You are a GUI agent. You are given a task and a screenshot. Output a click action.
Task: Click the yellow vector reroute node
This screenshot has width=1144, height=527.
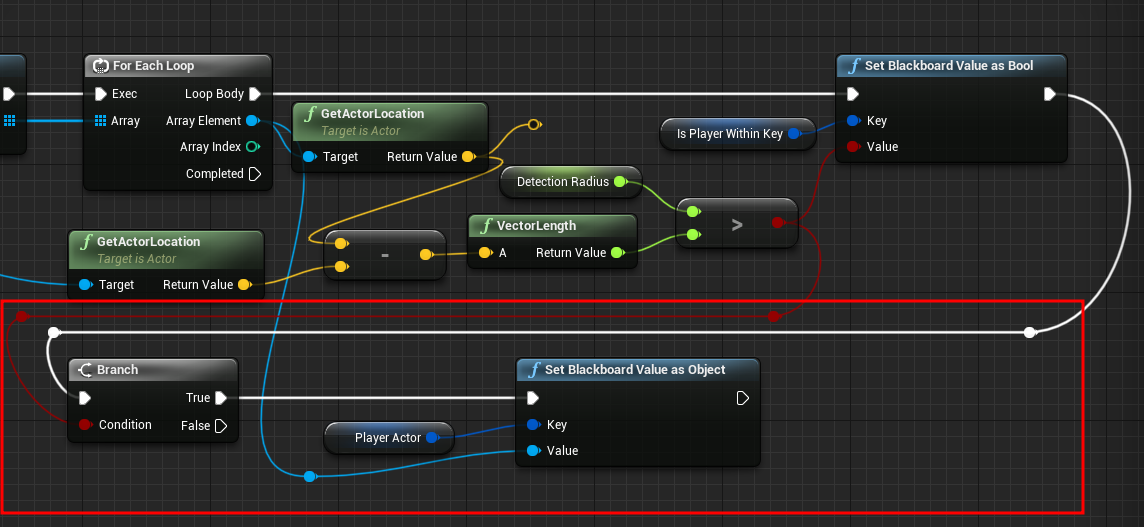pyautogui.click(x=534, y=125)
